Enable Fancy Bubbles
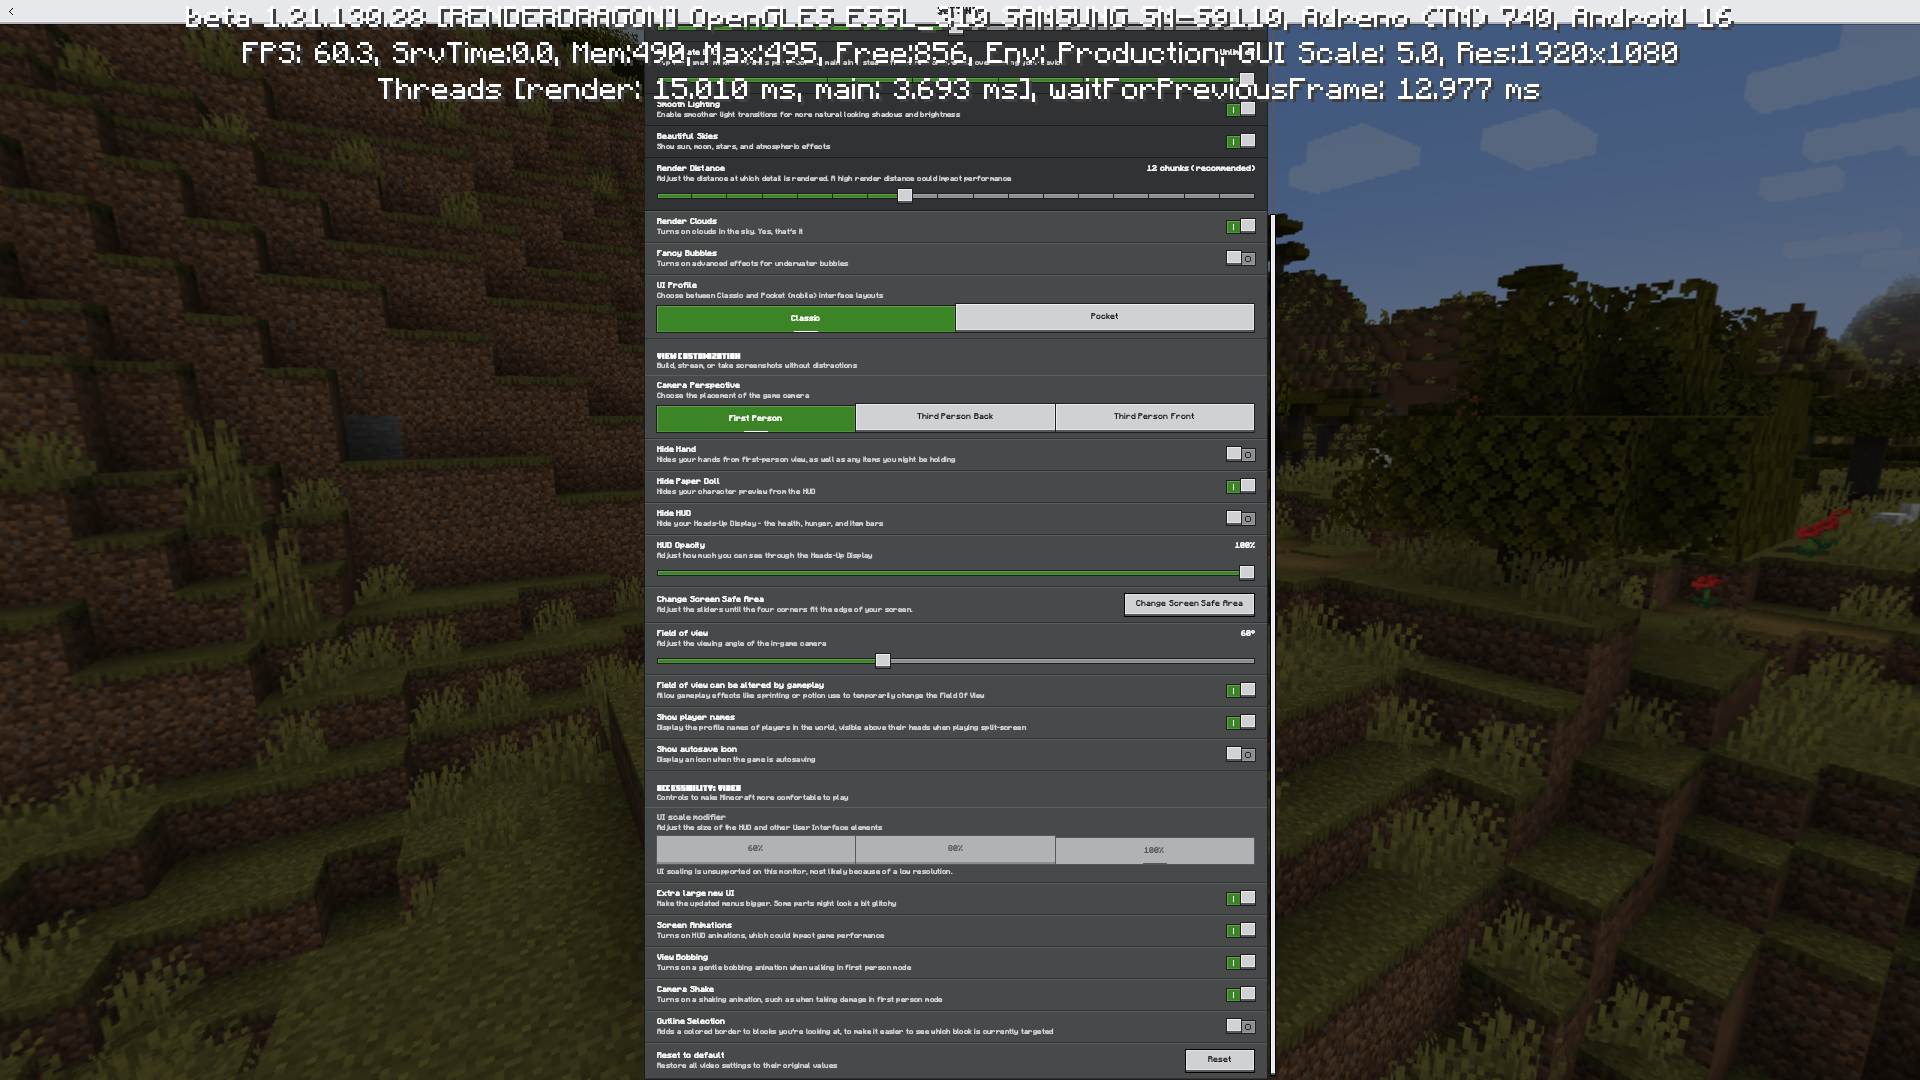Image resolution: width=1920 pixels, height=1080 pixels. tap(1240, 258)
